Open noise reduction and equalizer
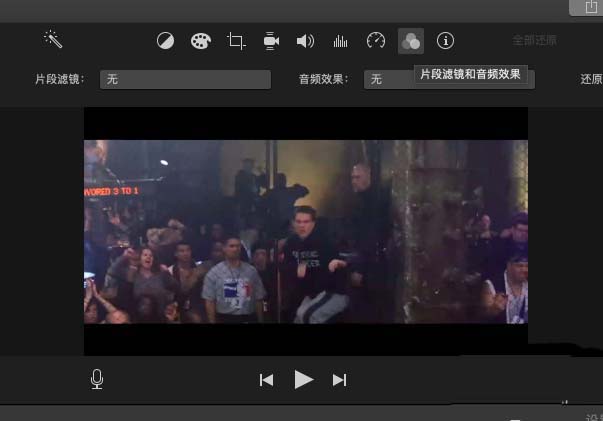Screen dimensions: 603x421 [x=340, y=41]
